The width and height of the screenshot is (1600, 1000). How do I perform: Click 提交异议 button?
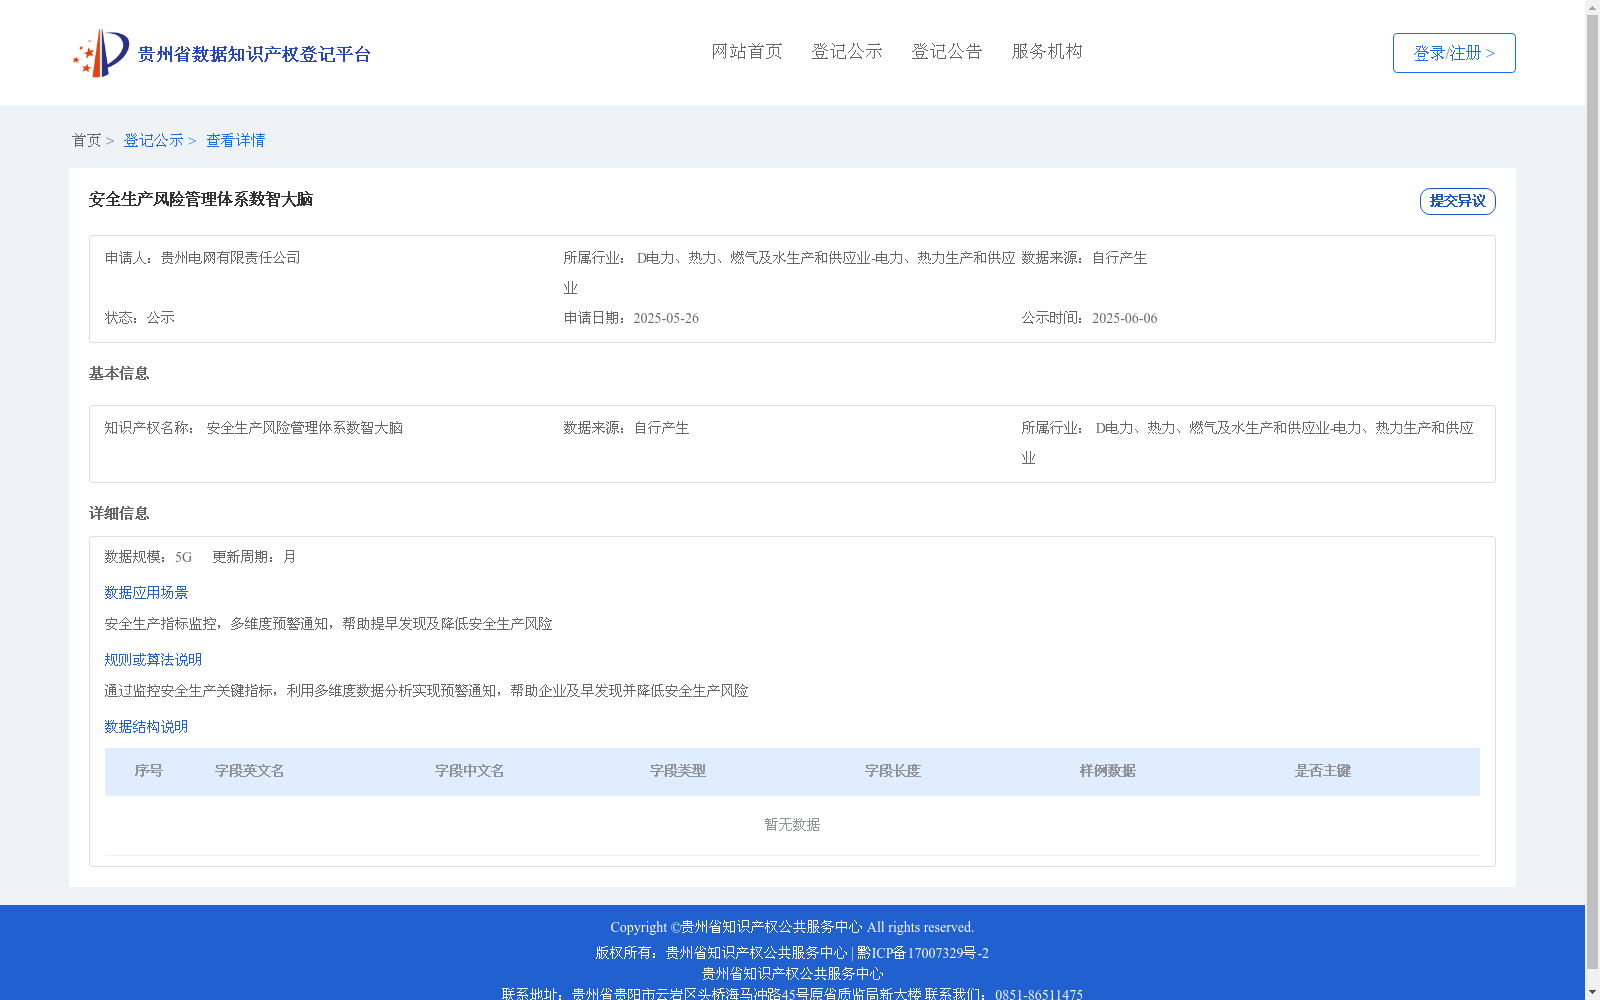[1458, 201]
